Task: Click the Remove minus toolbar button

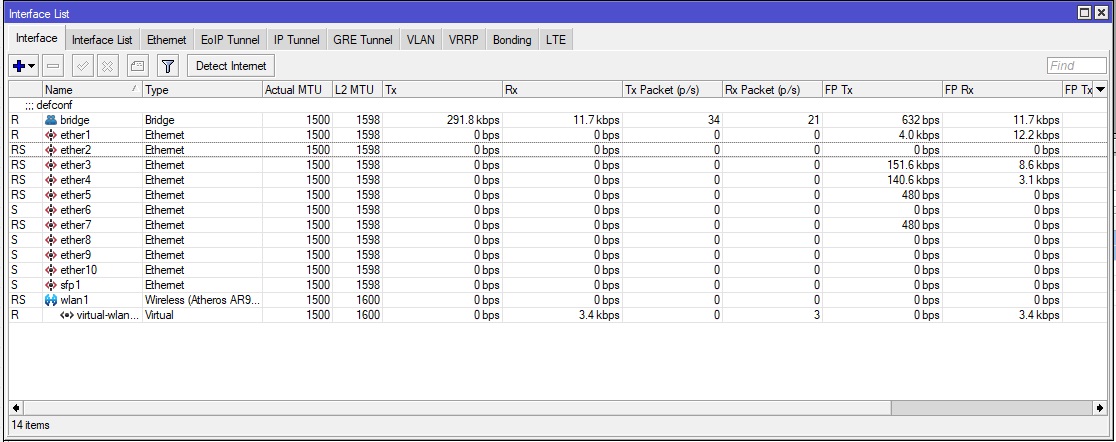Action: point(53,66)
